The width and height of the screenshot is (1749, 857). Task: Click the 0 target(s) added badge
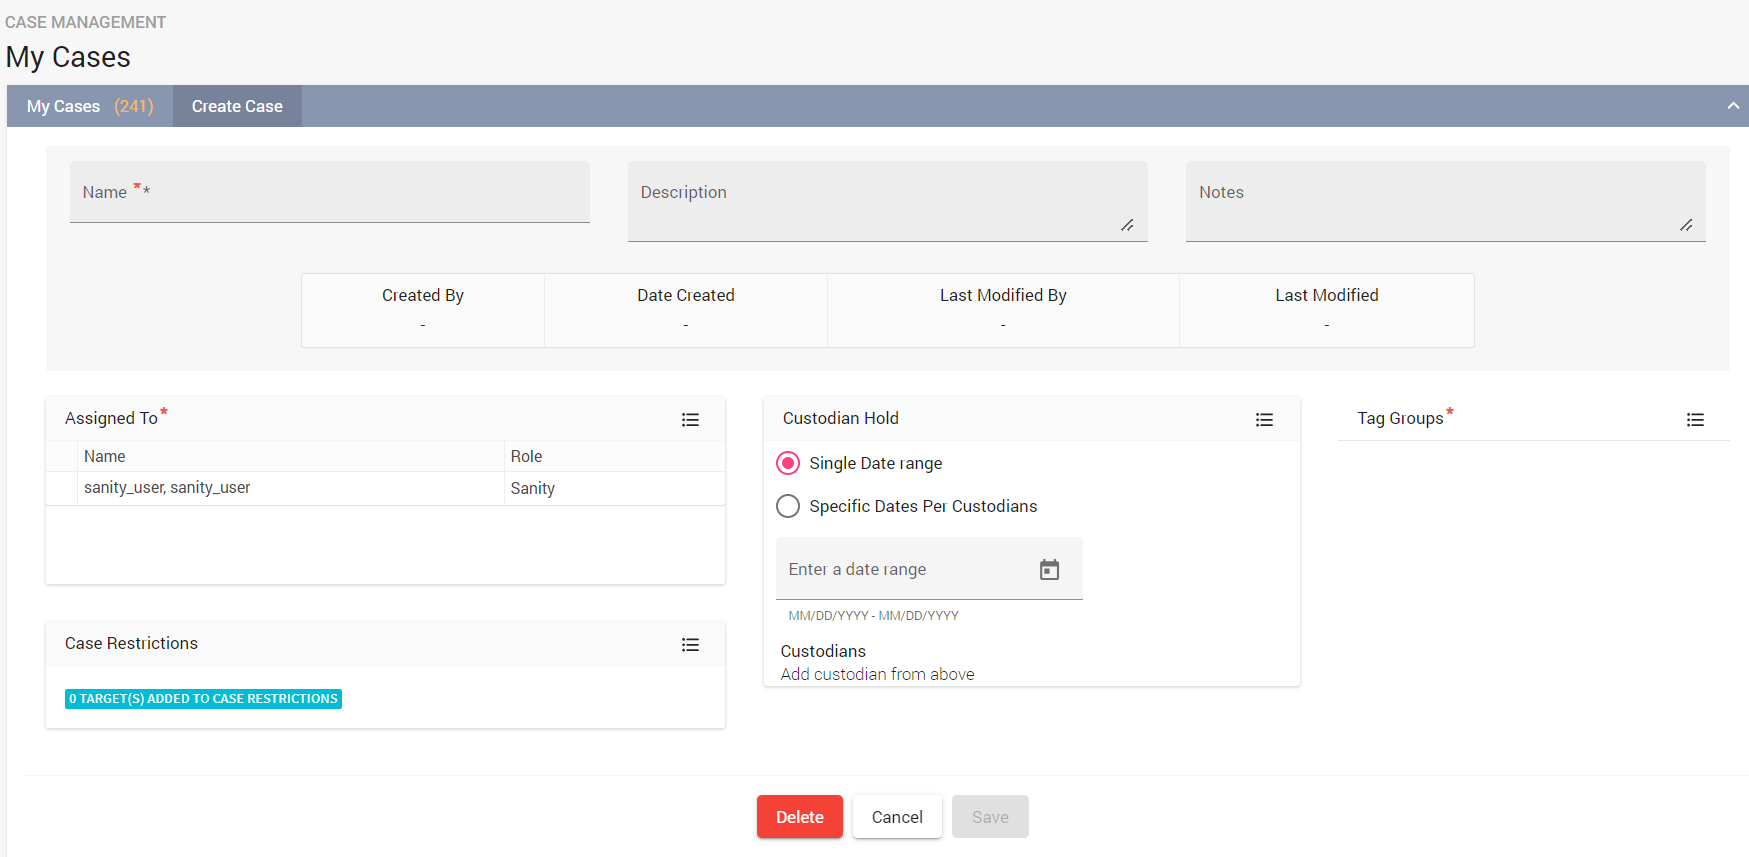203,699
